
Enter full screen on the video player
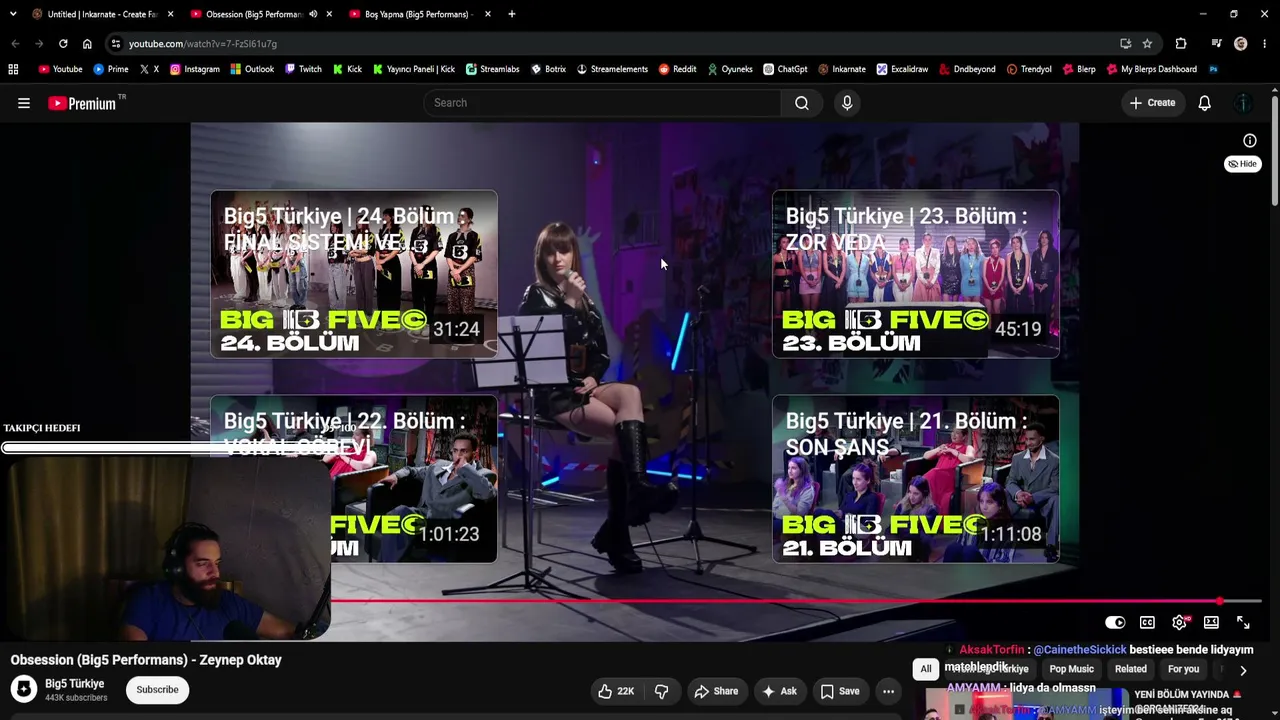[x=1243, y=622]
